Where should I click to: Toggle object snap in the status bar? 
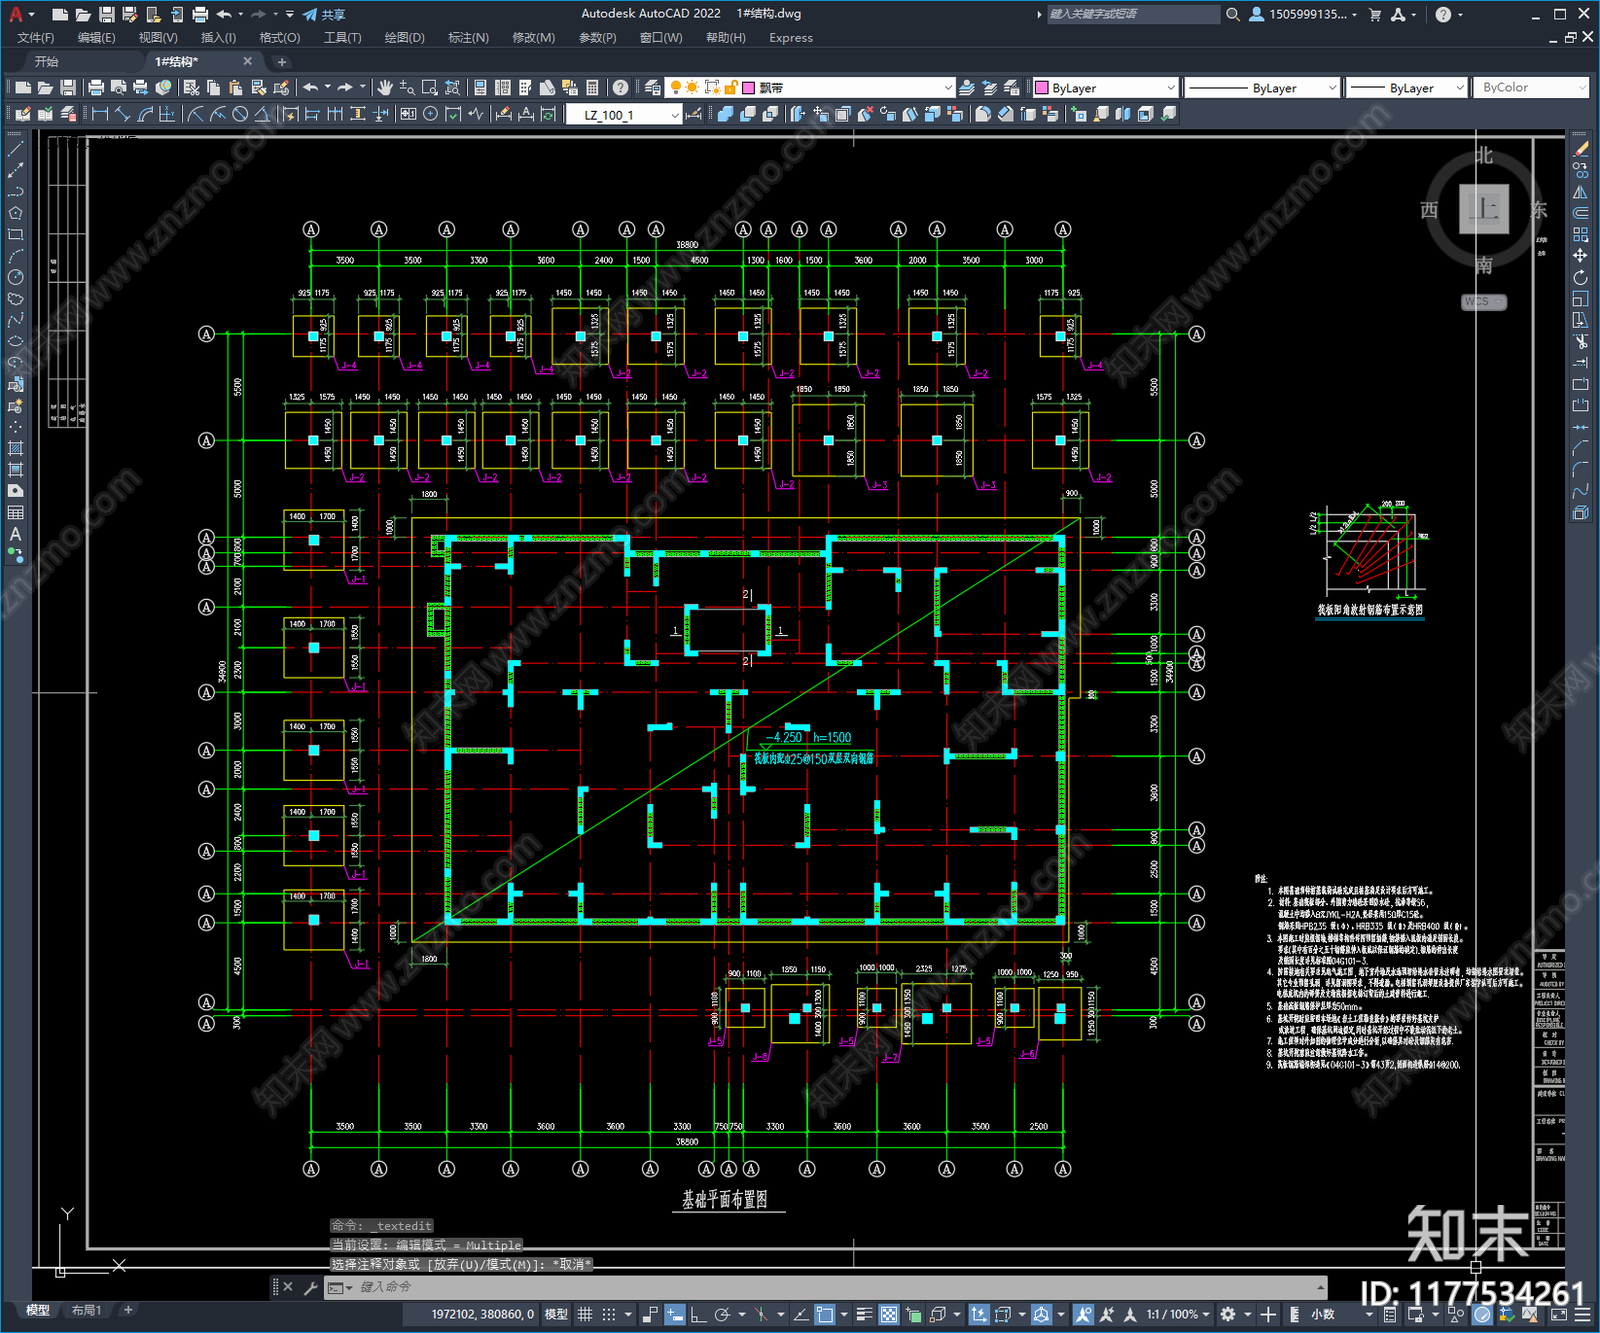pos(825,1314)
